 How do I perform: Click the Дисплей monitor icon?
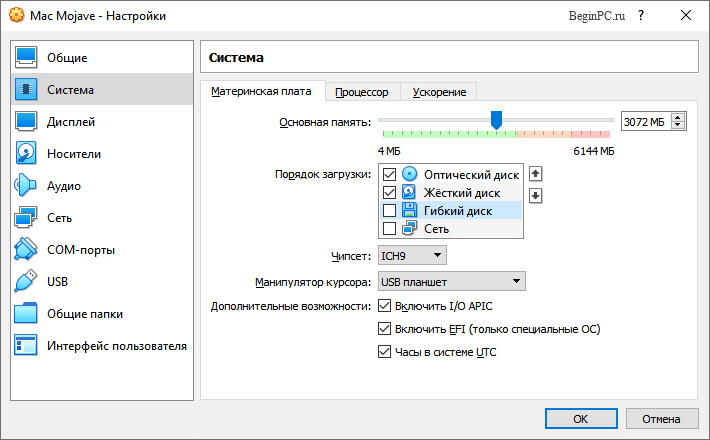[26, 121]
